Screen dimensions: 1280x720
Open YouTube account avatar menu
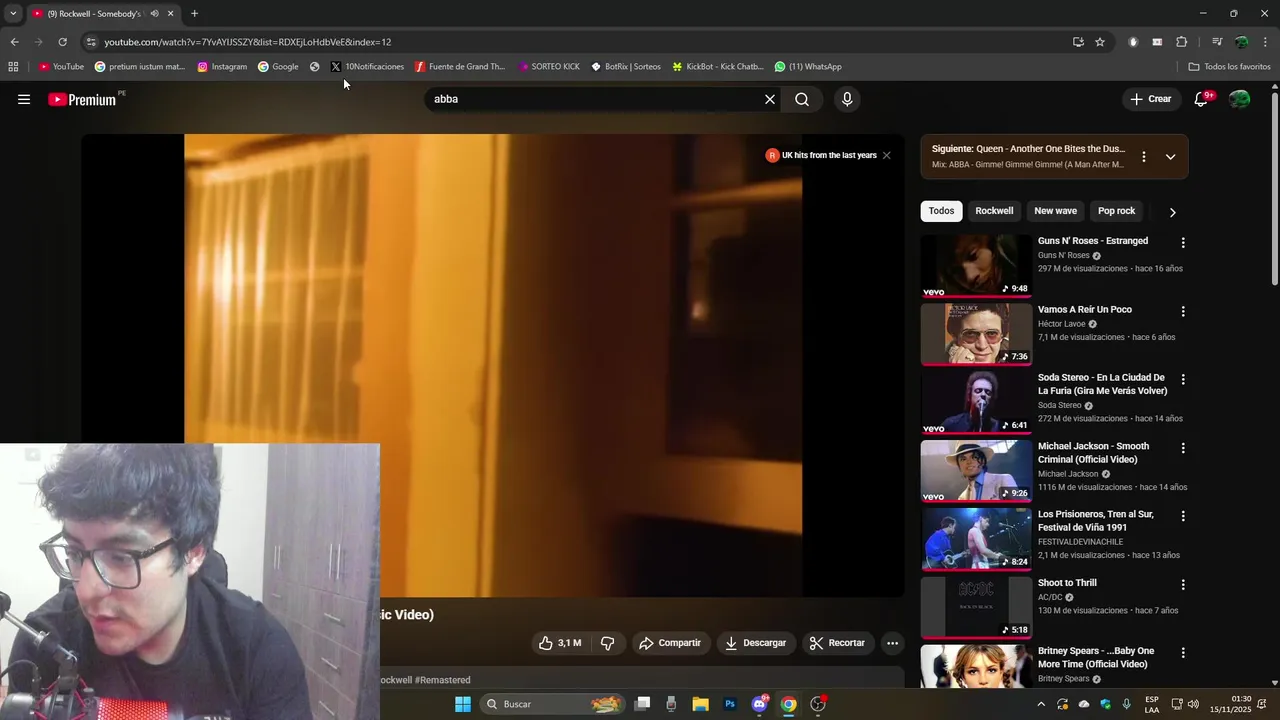1240,99
